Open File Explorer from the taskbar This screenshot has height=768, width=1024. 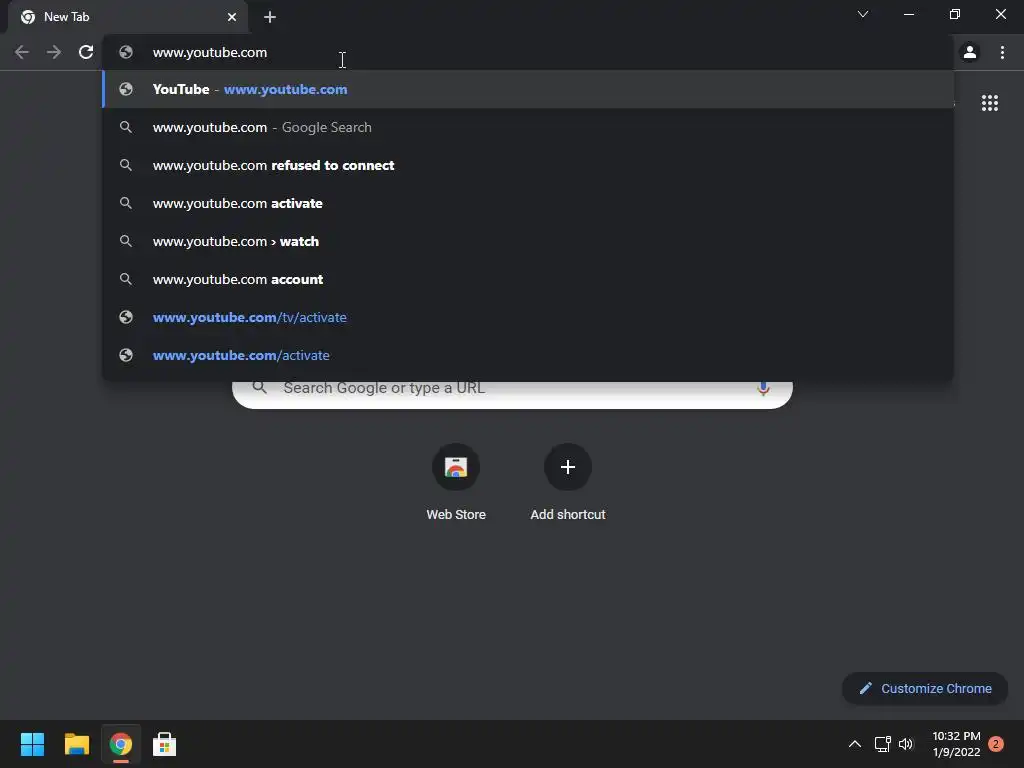coord(76,744)
